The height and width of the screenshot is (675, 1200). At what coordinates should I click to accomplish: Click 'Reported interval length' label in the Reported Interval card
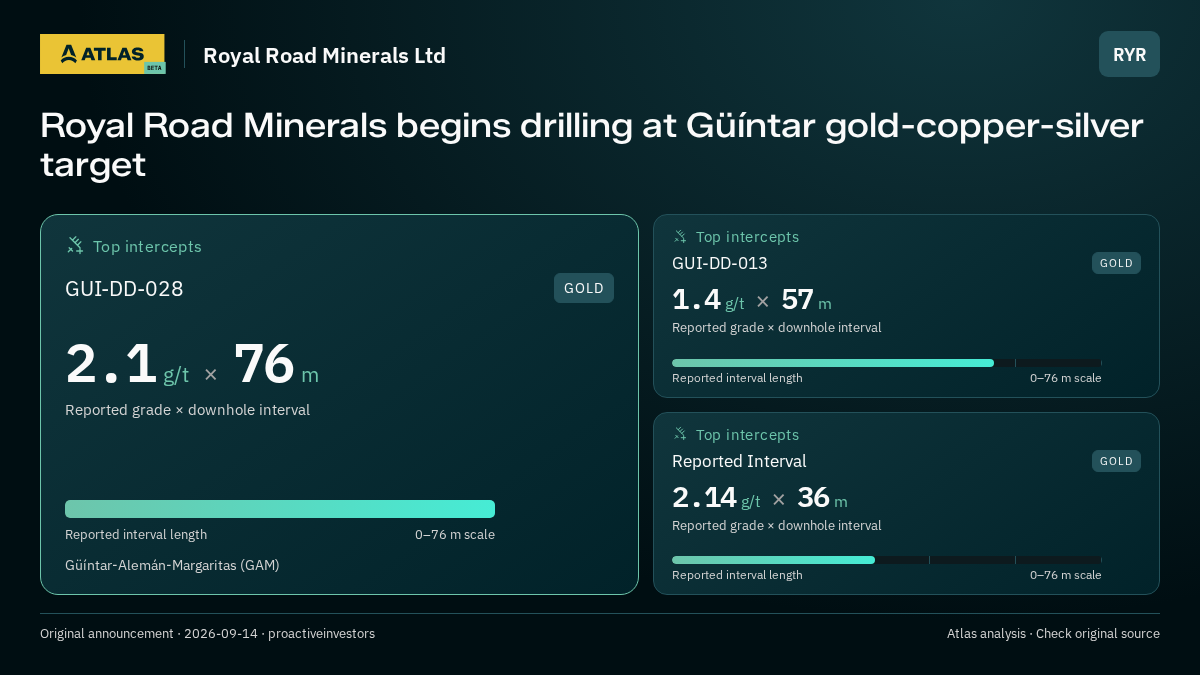click(737, 575)
